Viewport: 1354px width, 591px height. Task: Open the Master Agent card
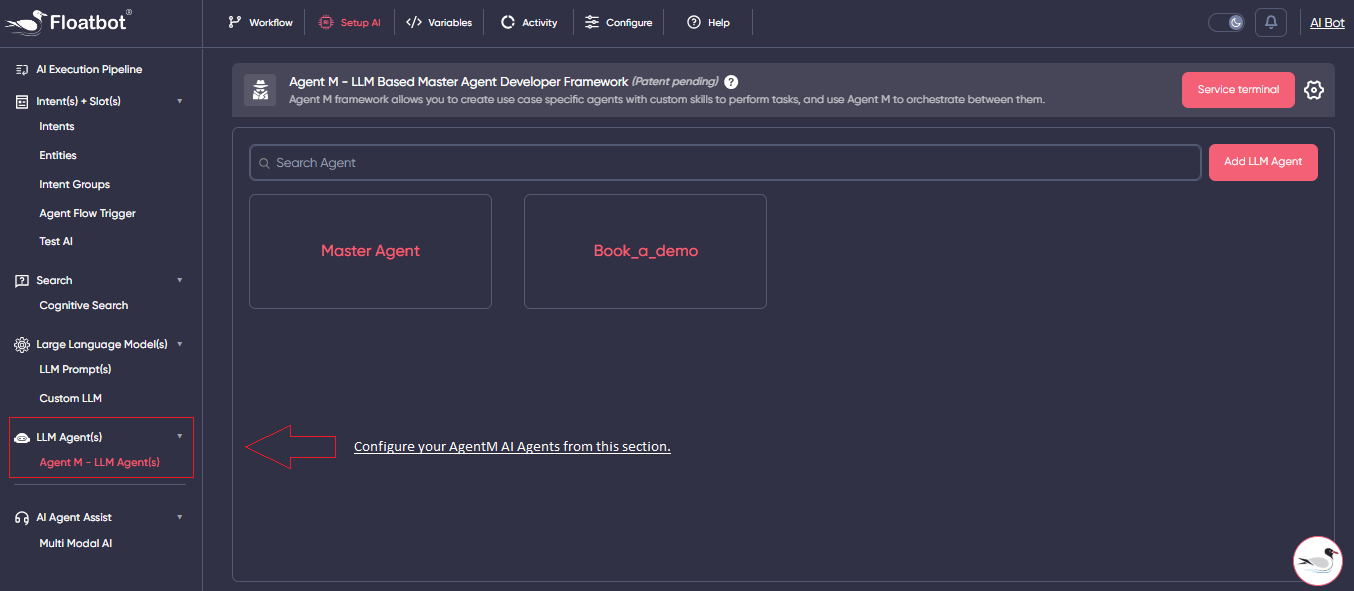[370, 251]
